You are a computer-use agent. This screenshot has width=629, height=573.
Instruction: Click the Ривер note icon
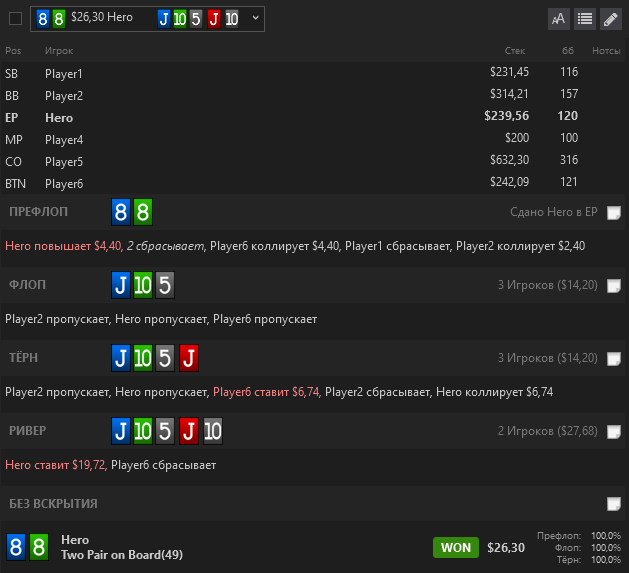tap(614, 432)
